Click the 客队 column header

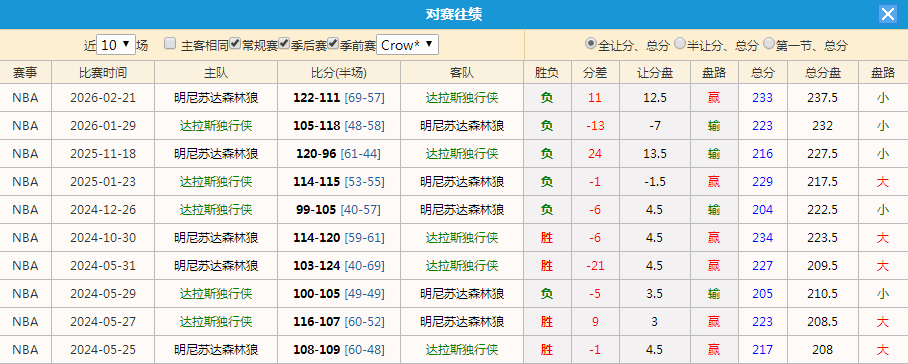coord(462,72)
